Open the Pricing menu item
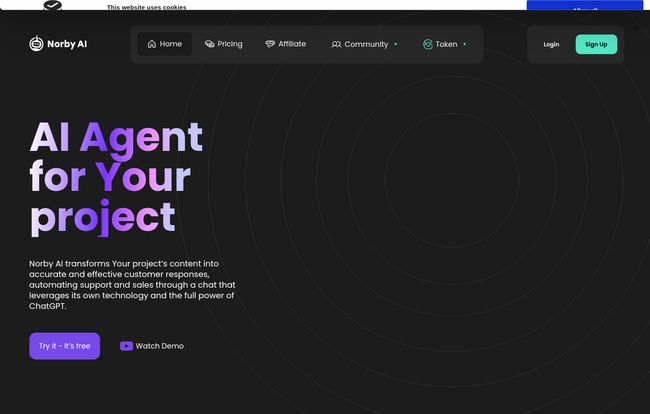650x414 pixels. pos(223,44)
